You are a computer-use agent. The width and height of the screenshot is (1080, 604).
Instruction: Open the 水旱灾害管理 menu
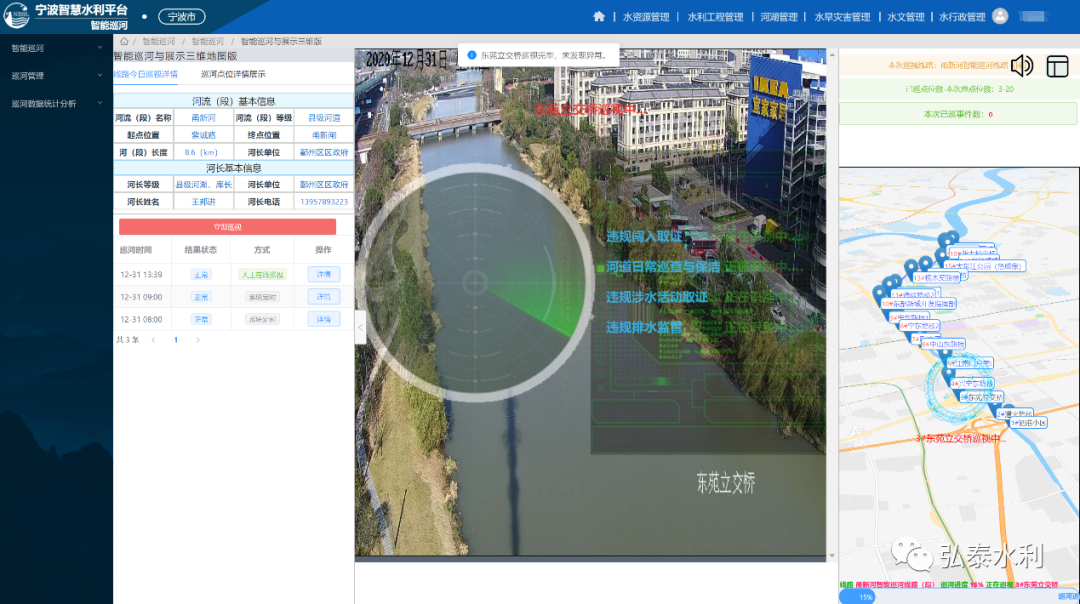[842, 17]
